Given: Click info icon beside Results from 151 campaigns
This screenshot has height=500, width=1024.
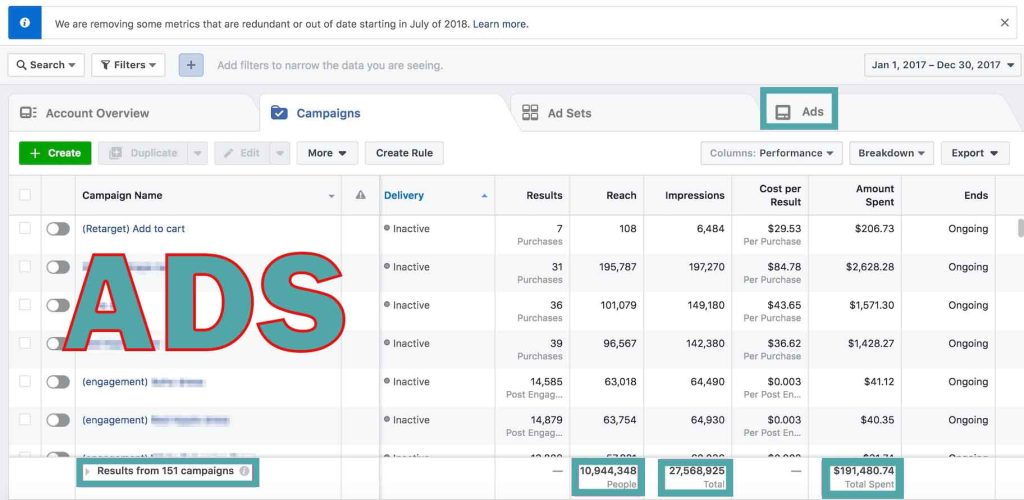Looking at the screenshot, I should (244, 471).
